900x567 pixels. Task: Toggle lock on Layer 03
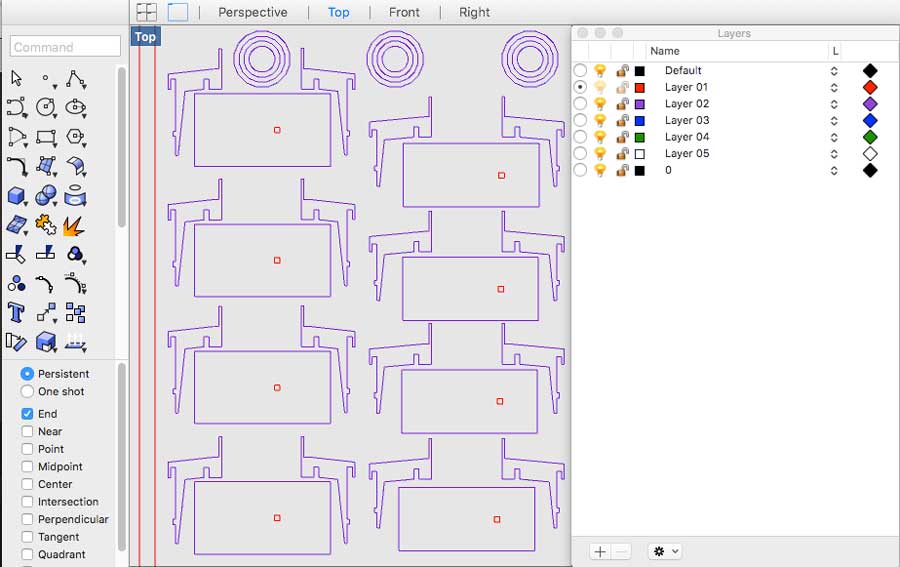tap(621, 121)
